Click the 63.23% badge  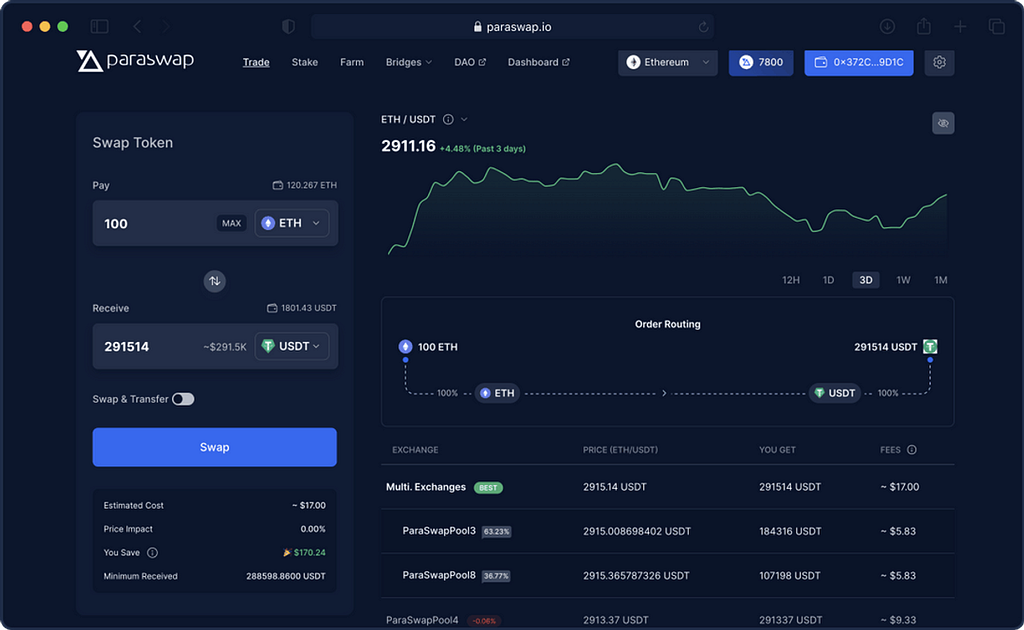click(496, 531)
